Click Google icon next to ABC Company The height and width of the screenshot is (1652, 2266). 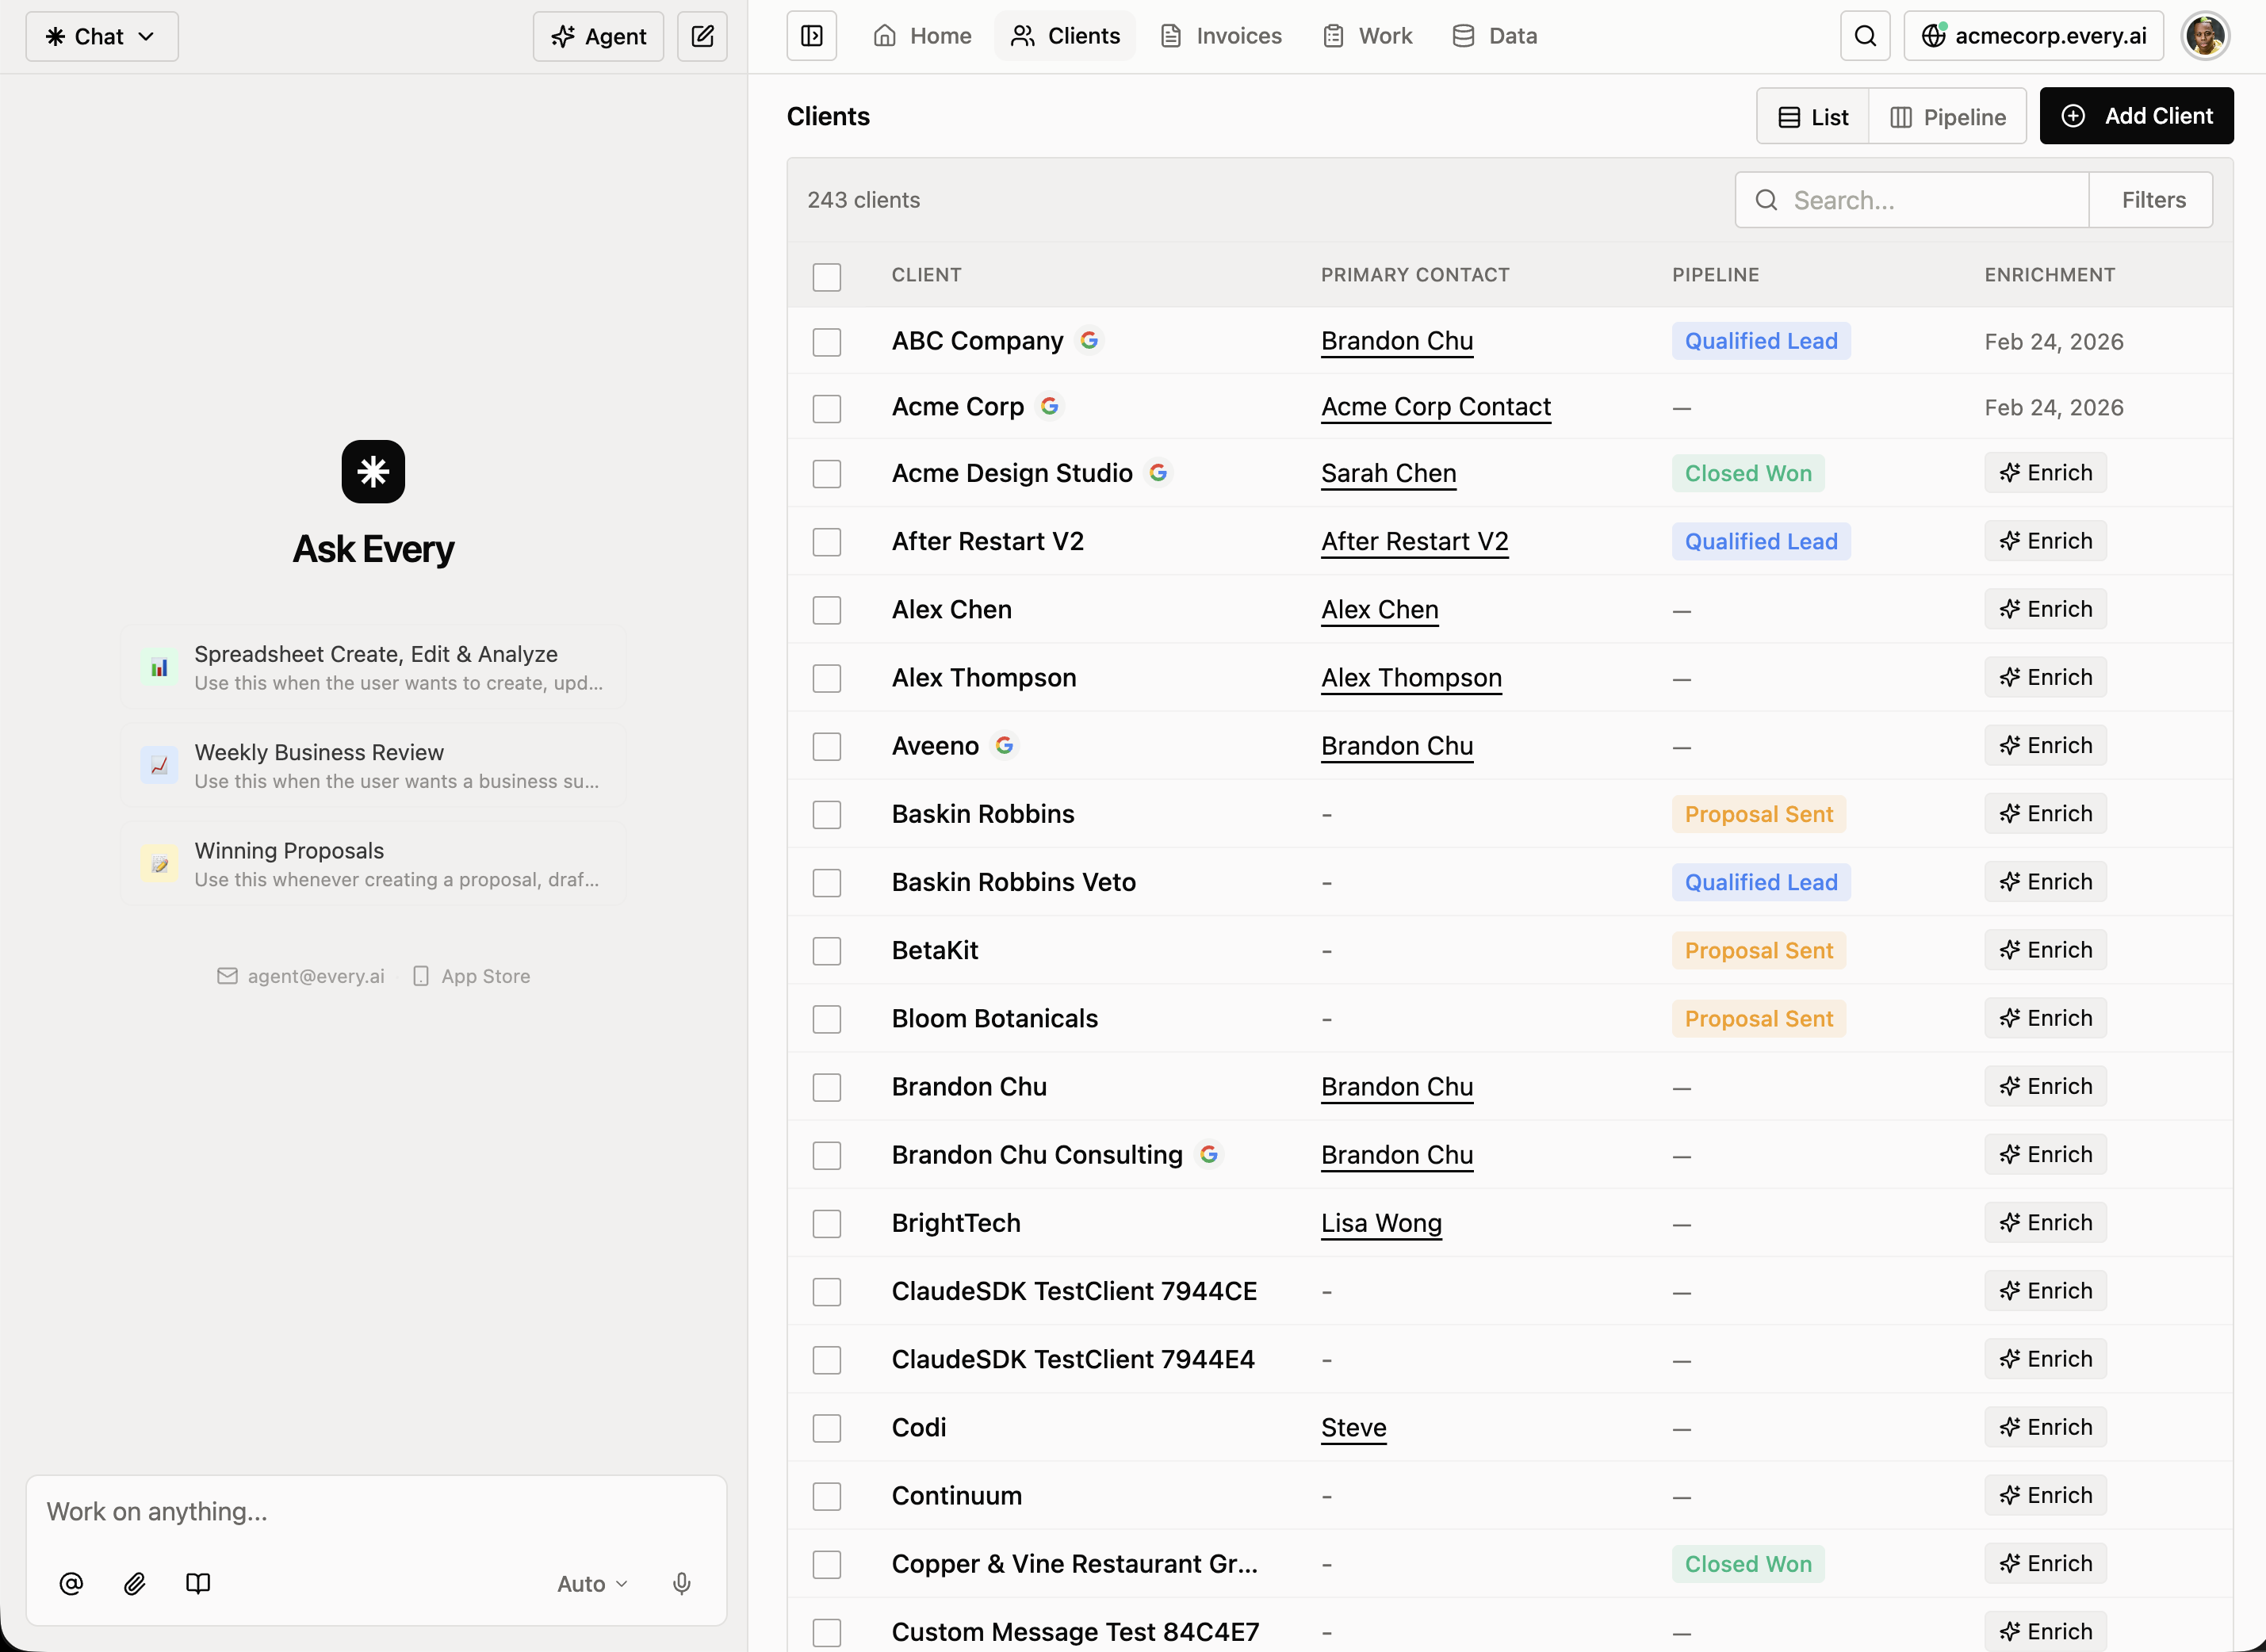tap(1089, 340)
